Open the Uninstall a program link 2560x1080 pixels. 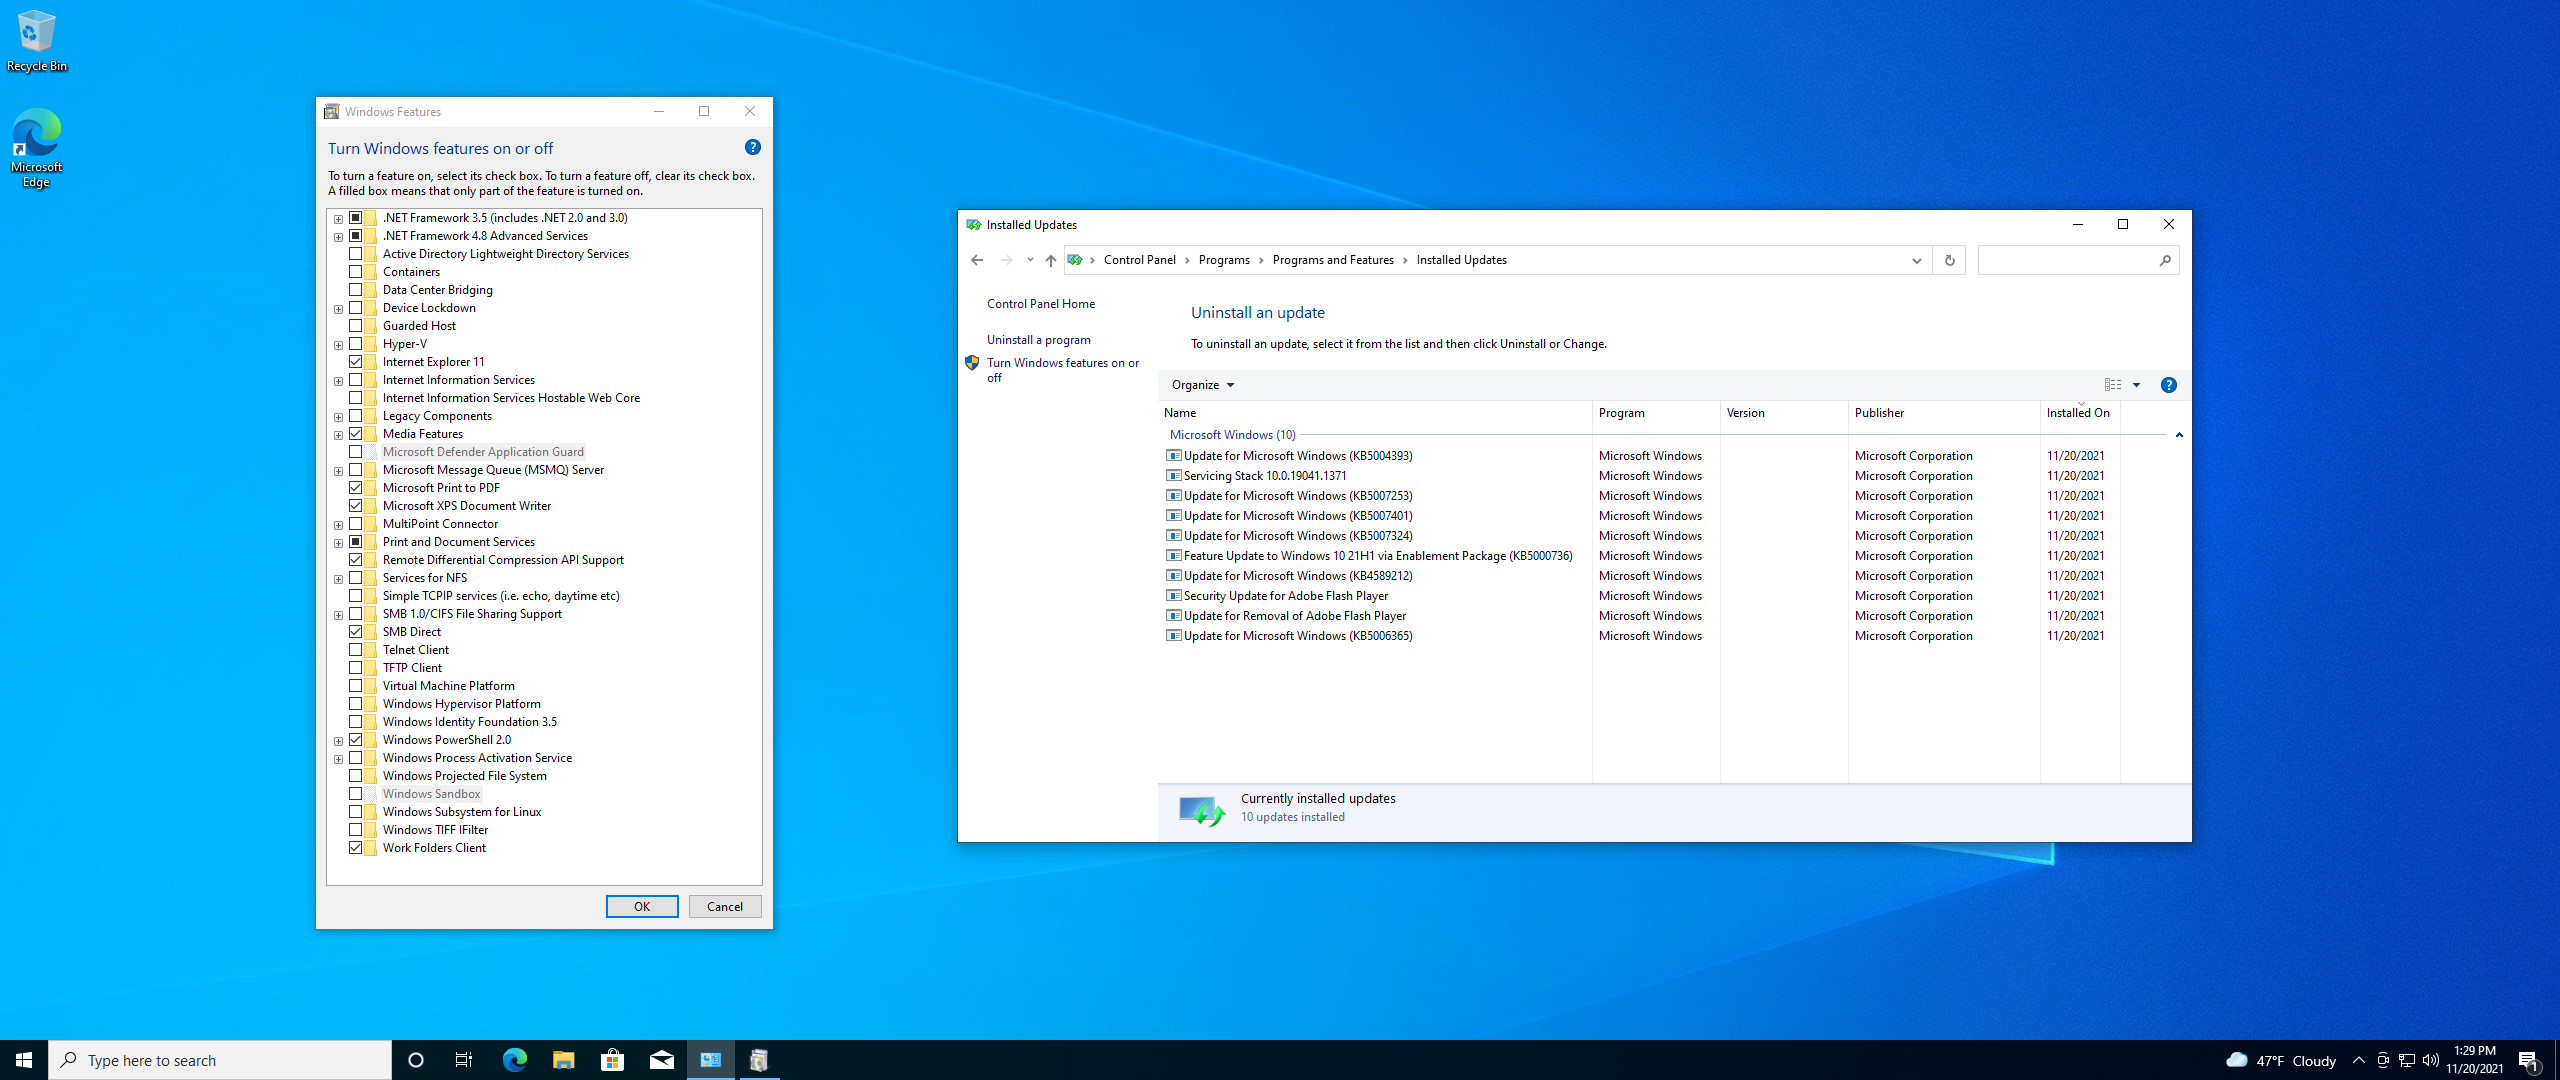tap(1039, 340)
